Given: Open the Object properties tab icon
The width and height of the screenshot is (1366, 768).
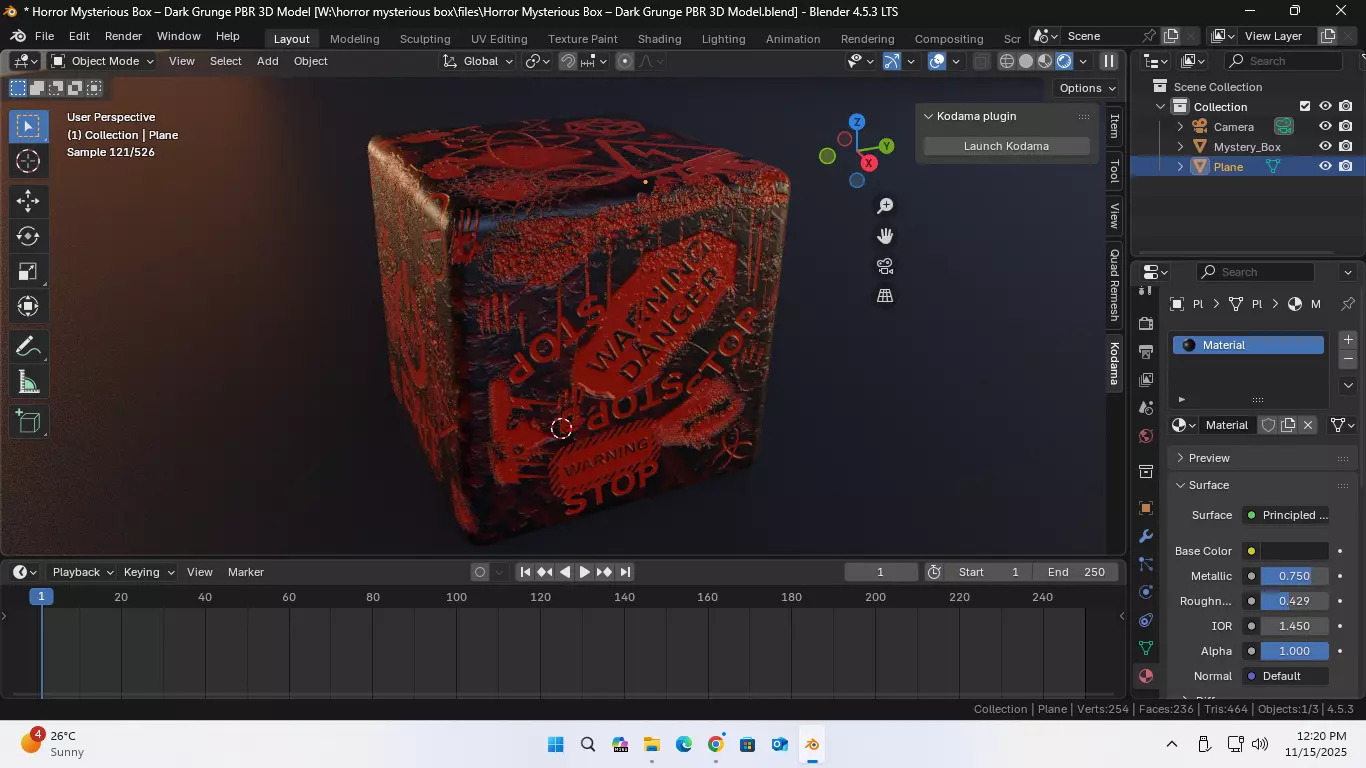Looking at the screenshot, I should click(1146, 508).
